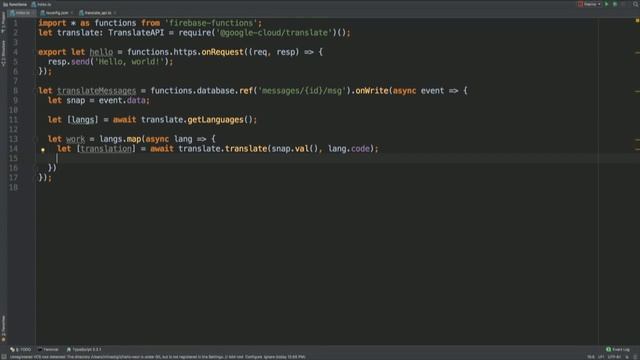Close the tsconfig.json tab

click(71, 13)
